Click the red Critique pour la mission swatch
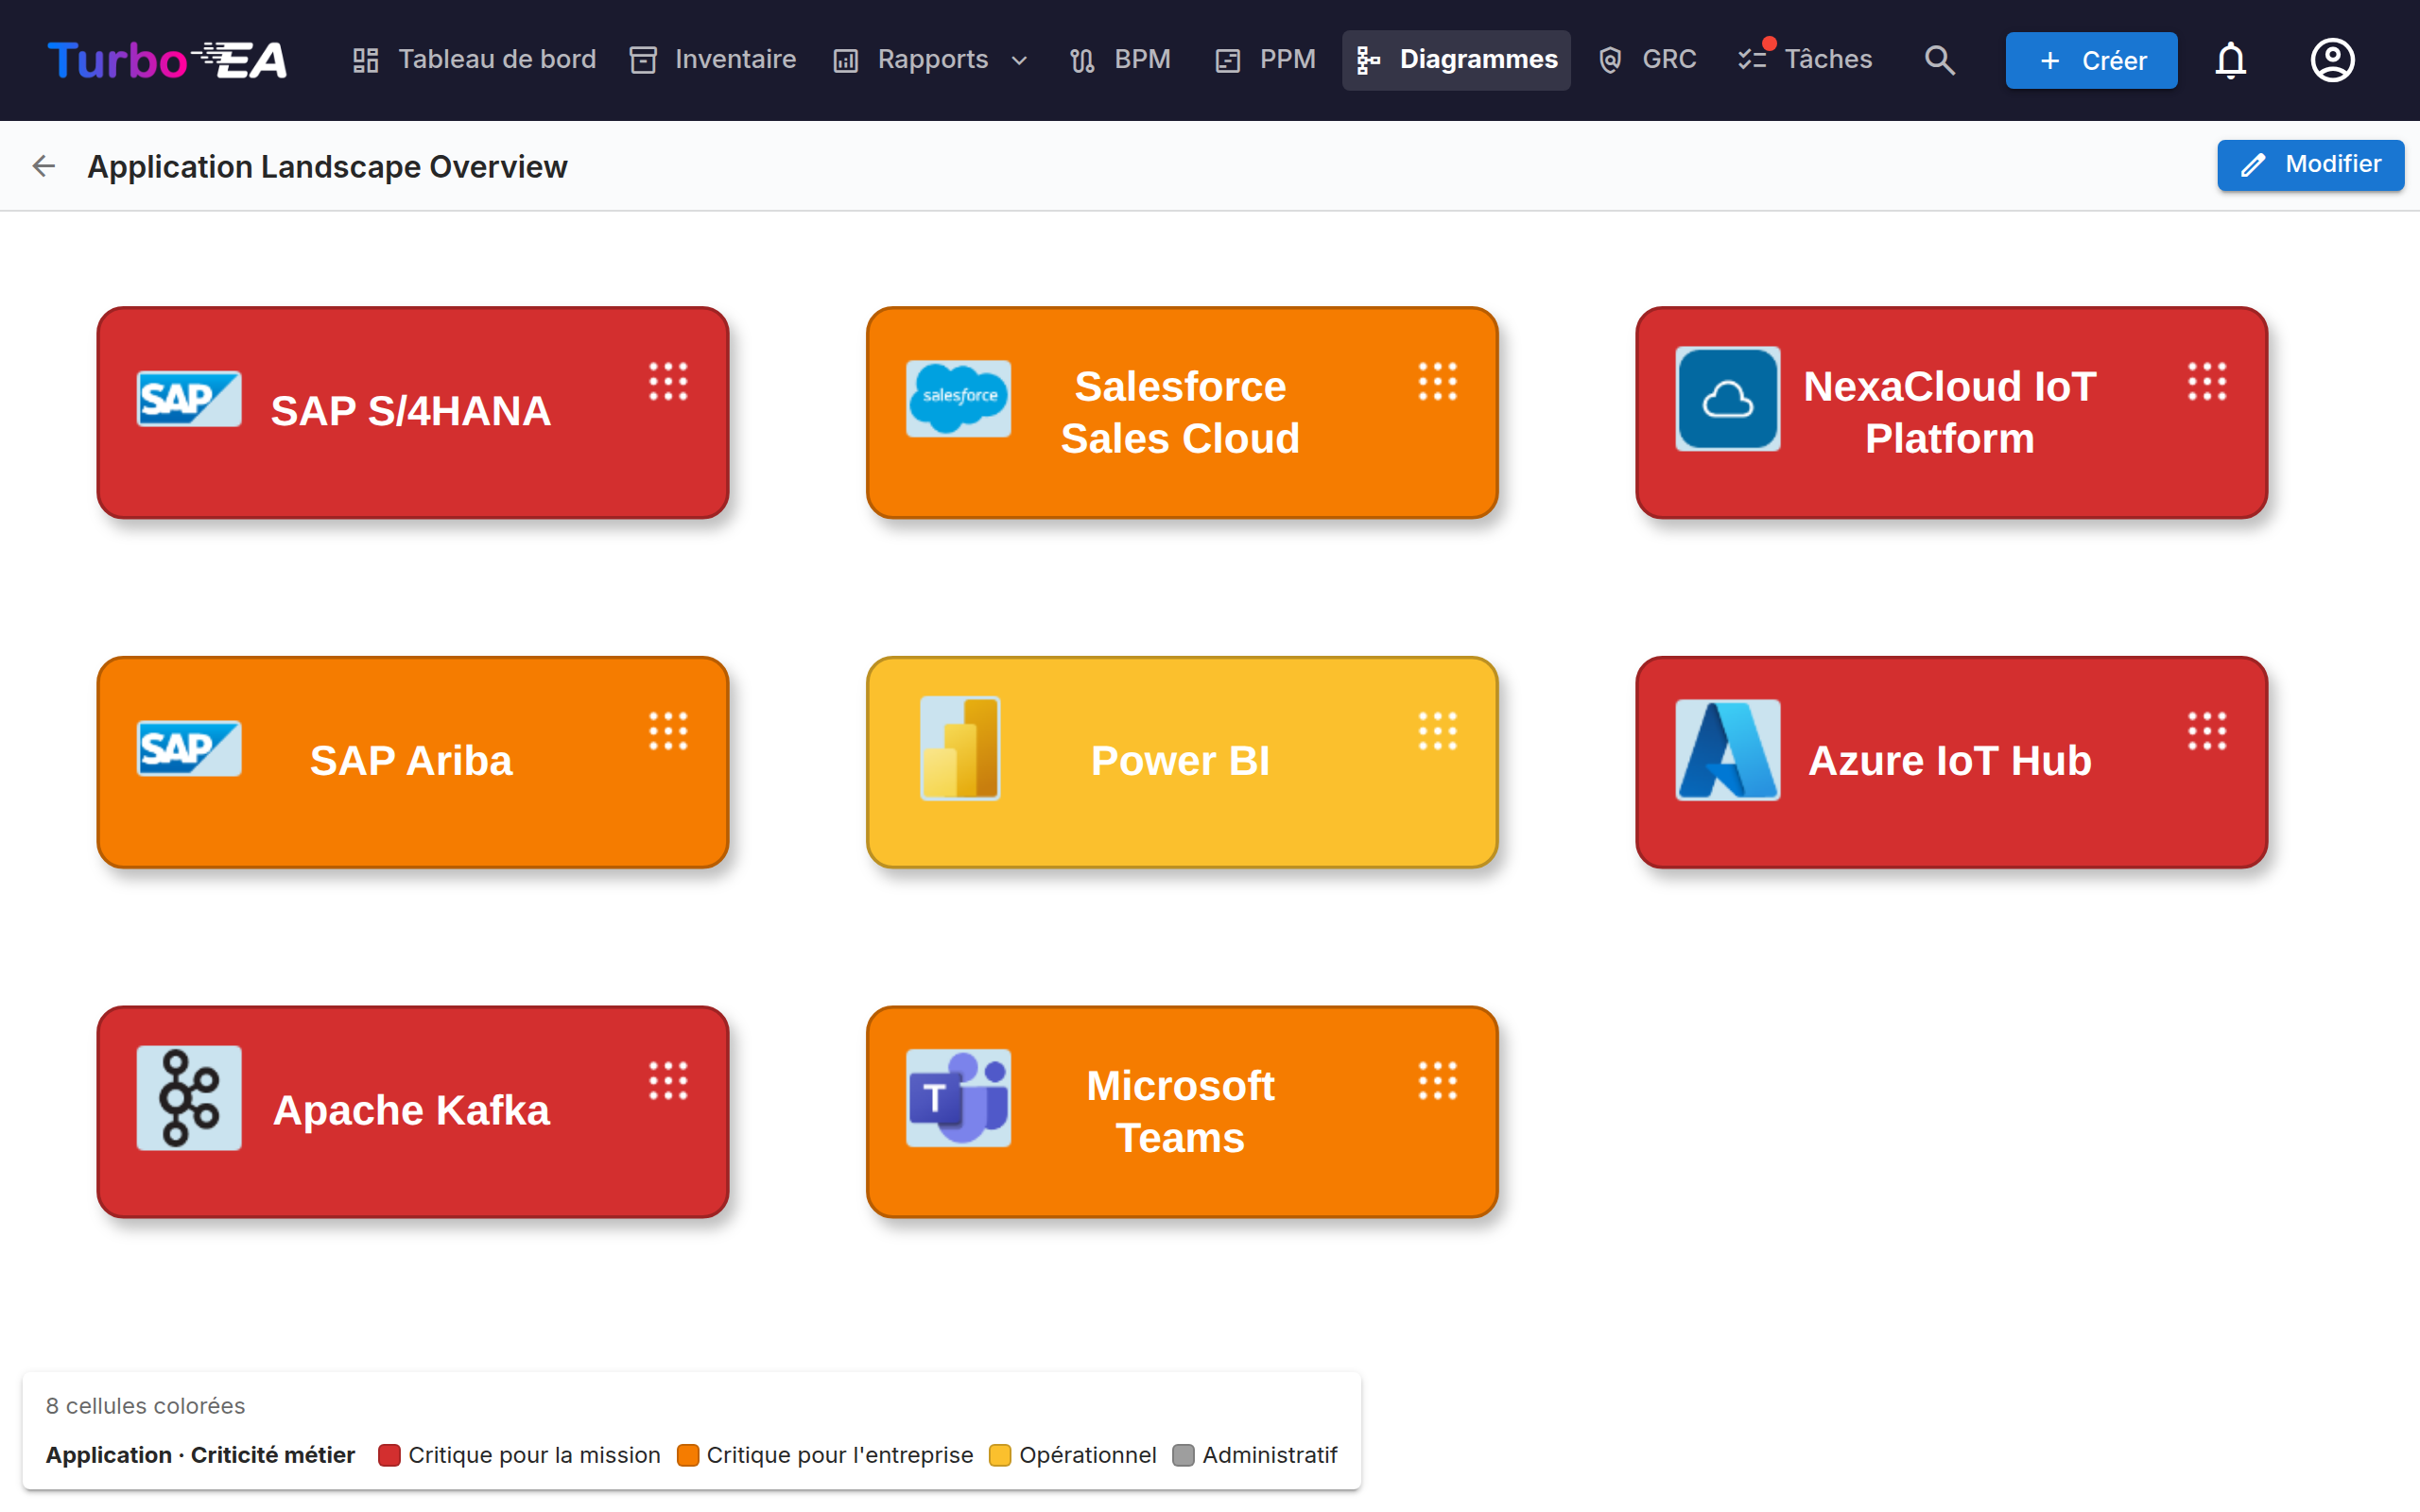The width and height of the screenshot is (2420, 1512). pos(389,1455)
